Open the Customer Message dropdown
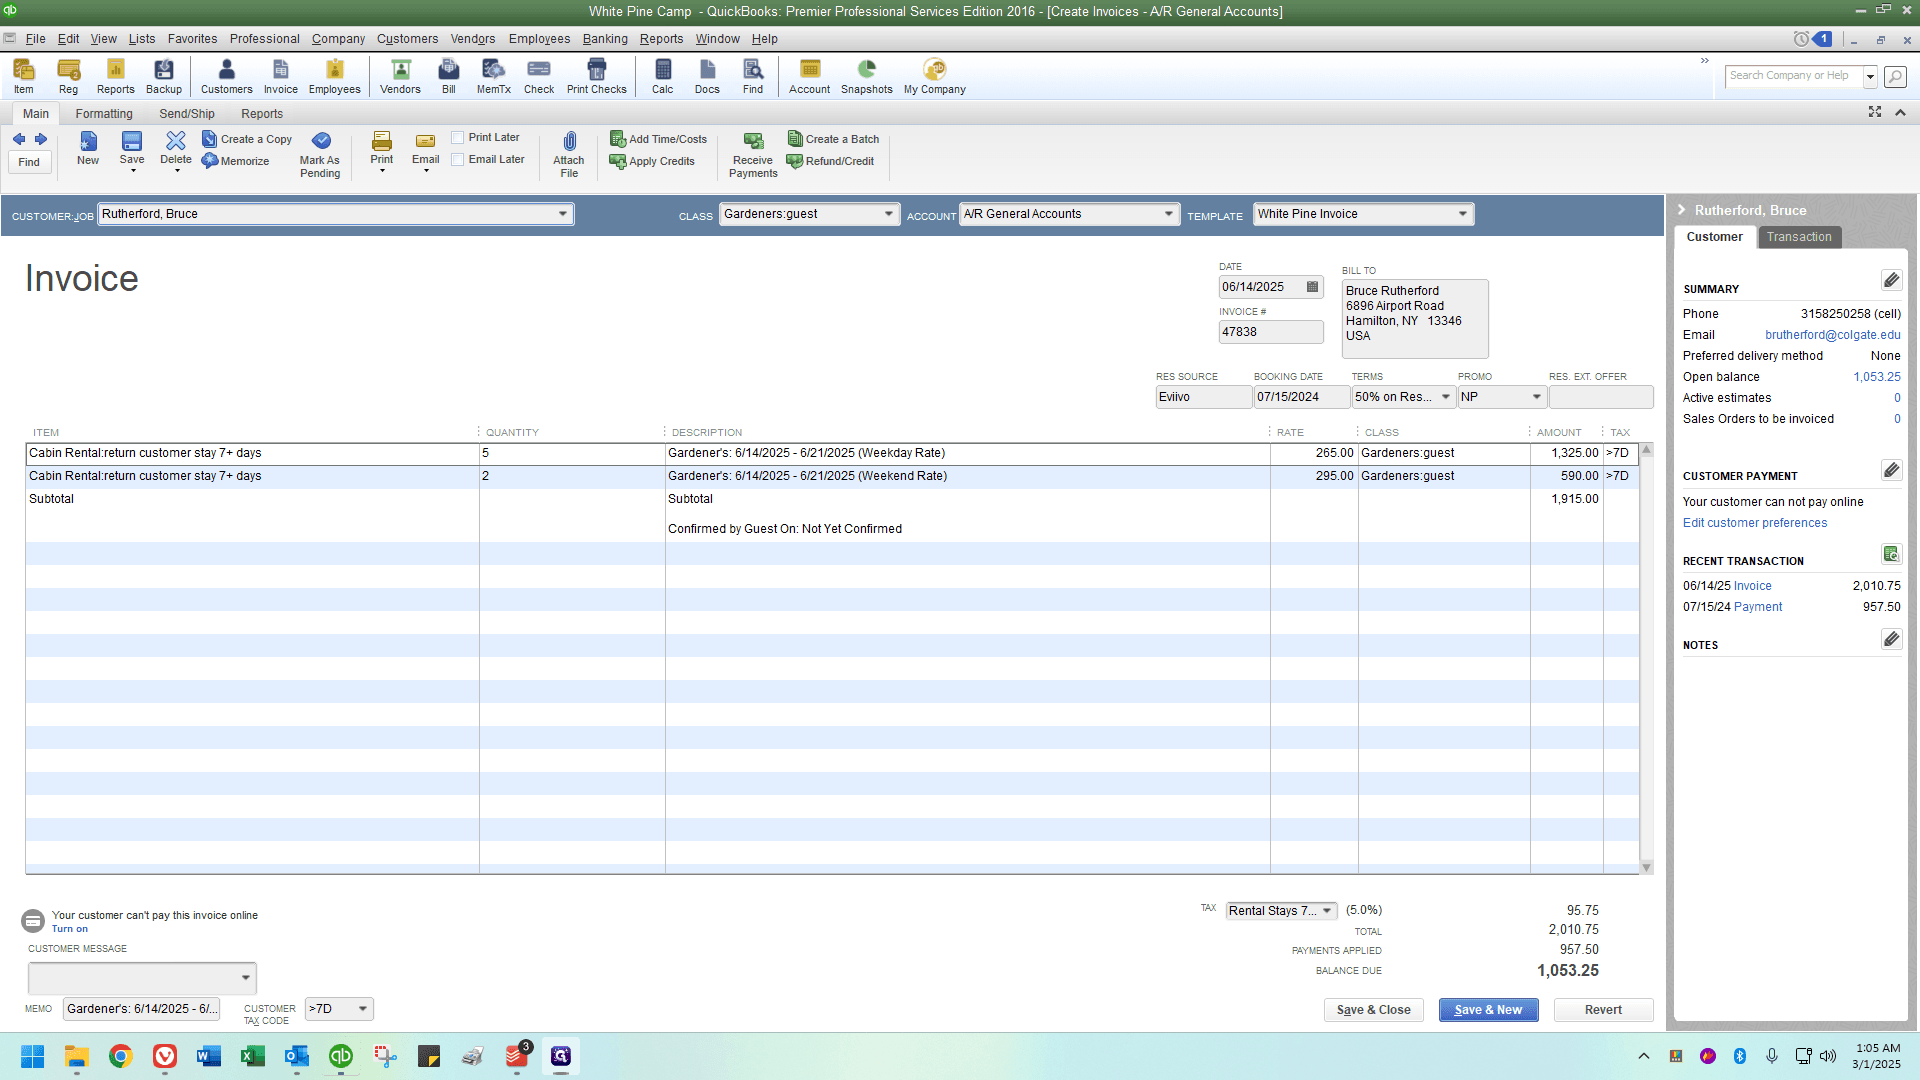Screen dimensions: 1920x1080 (x=245, y=978)
